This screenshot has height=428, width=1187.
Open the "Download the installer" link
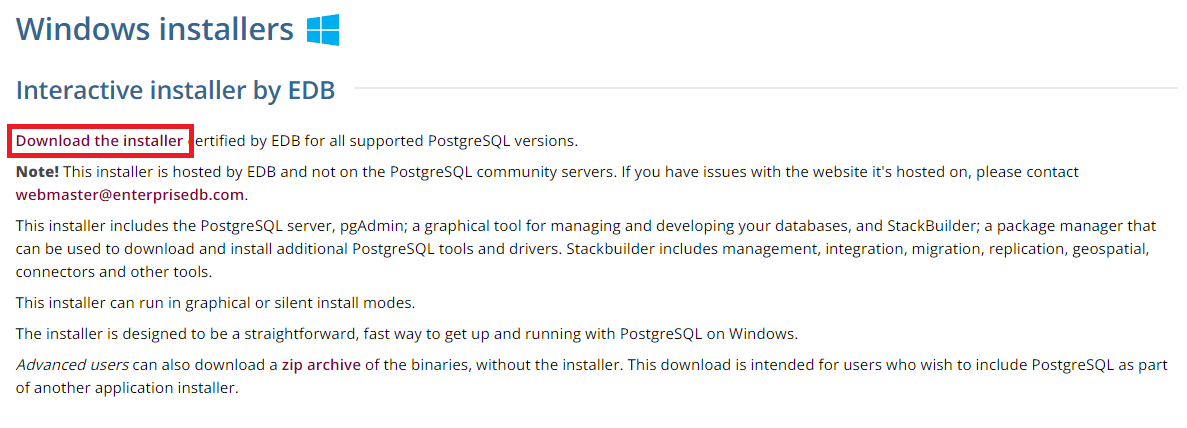99,141
